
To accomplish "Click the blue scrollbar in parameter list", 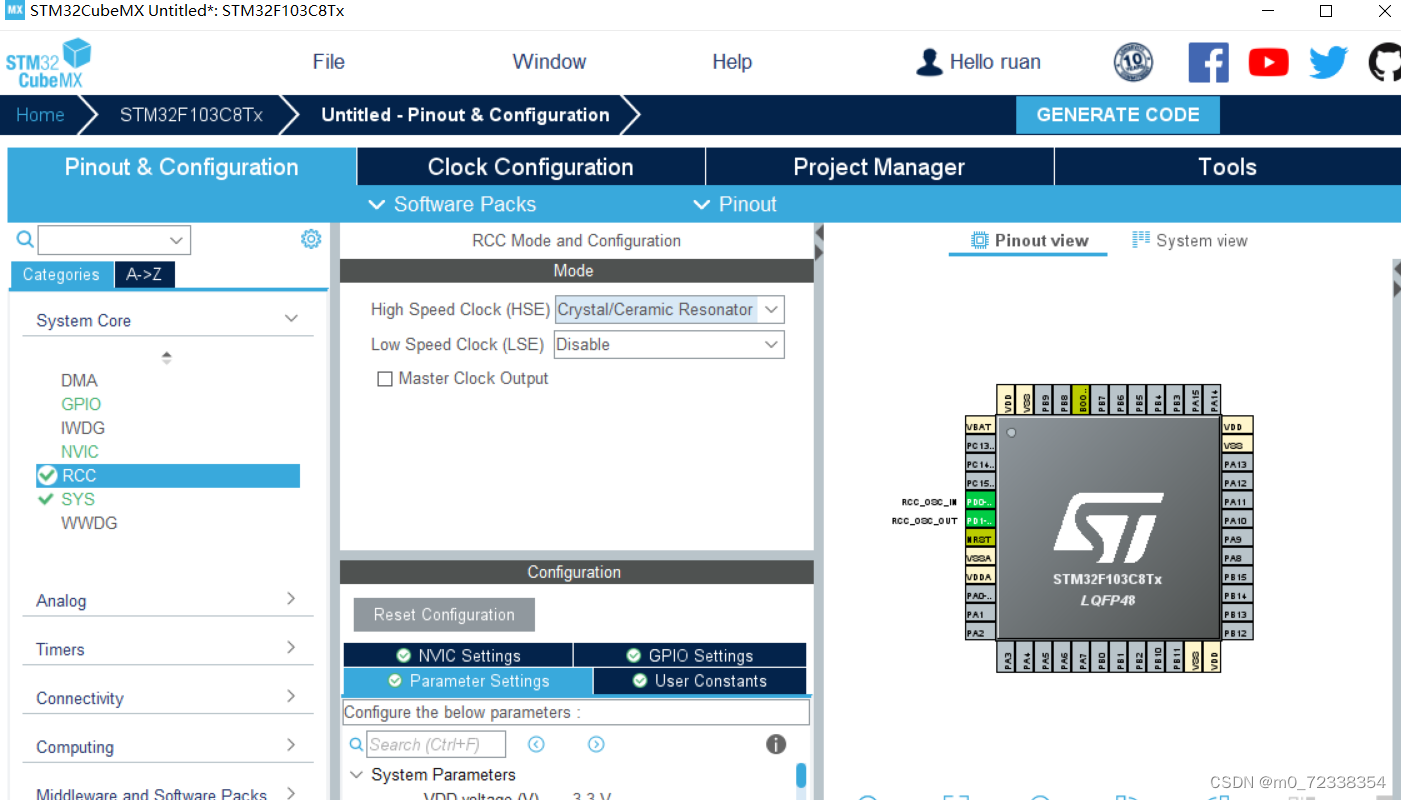I will tap(801, 777).
